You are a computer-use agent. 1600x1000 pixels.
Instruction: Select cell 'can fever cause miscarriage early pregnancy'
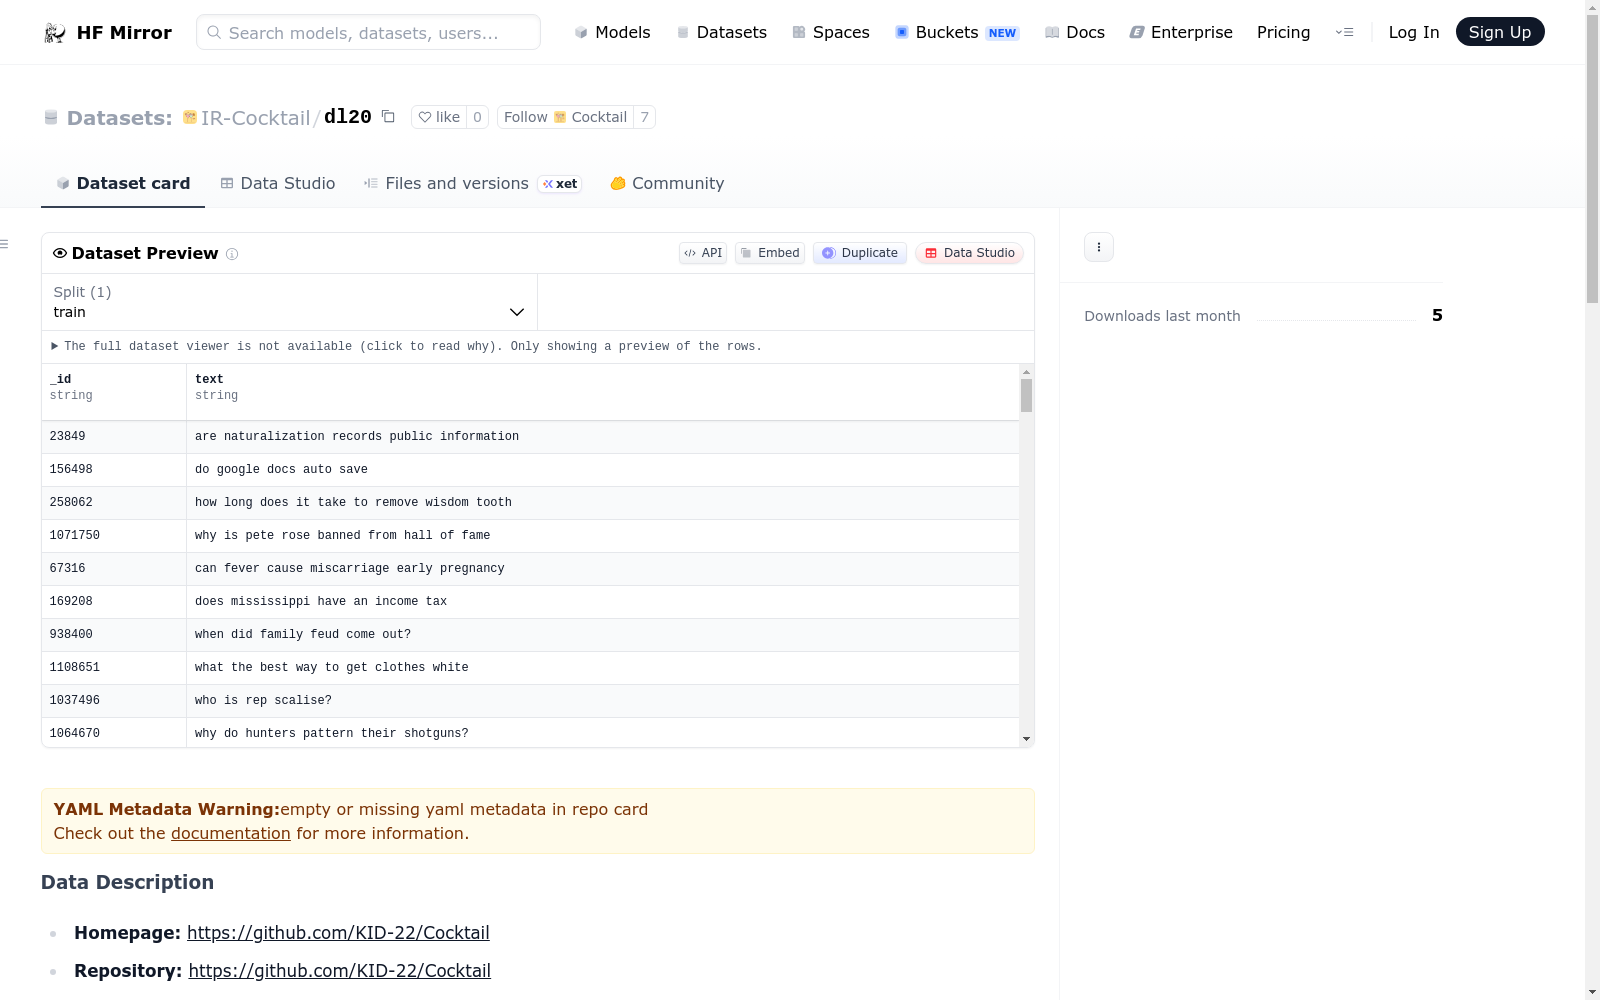point(603,569)
